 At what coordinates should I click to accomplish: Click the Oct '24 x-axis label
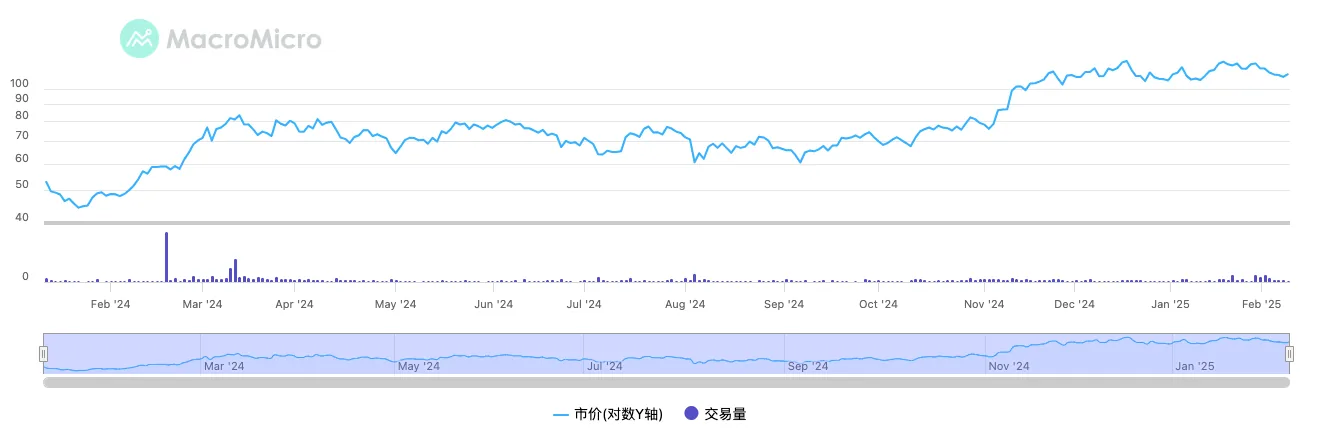(x=878, y=304)
